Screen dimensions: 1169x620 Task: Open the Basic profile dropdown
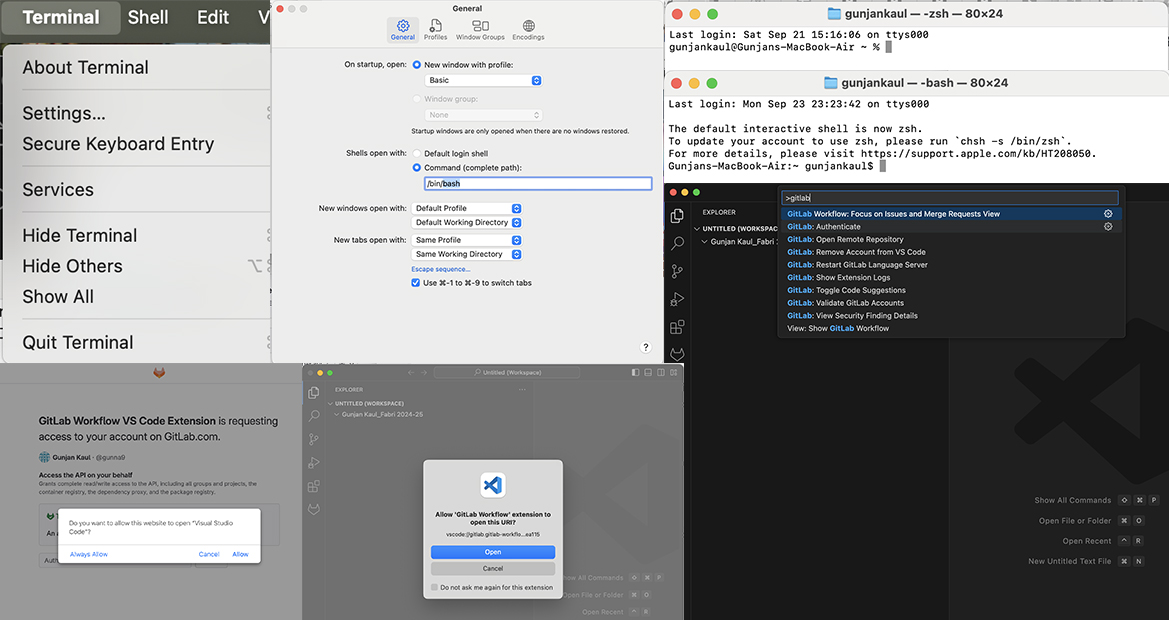[483, 80]
